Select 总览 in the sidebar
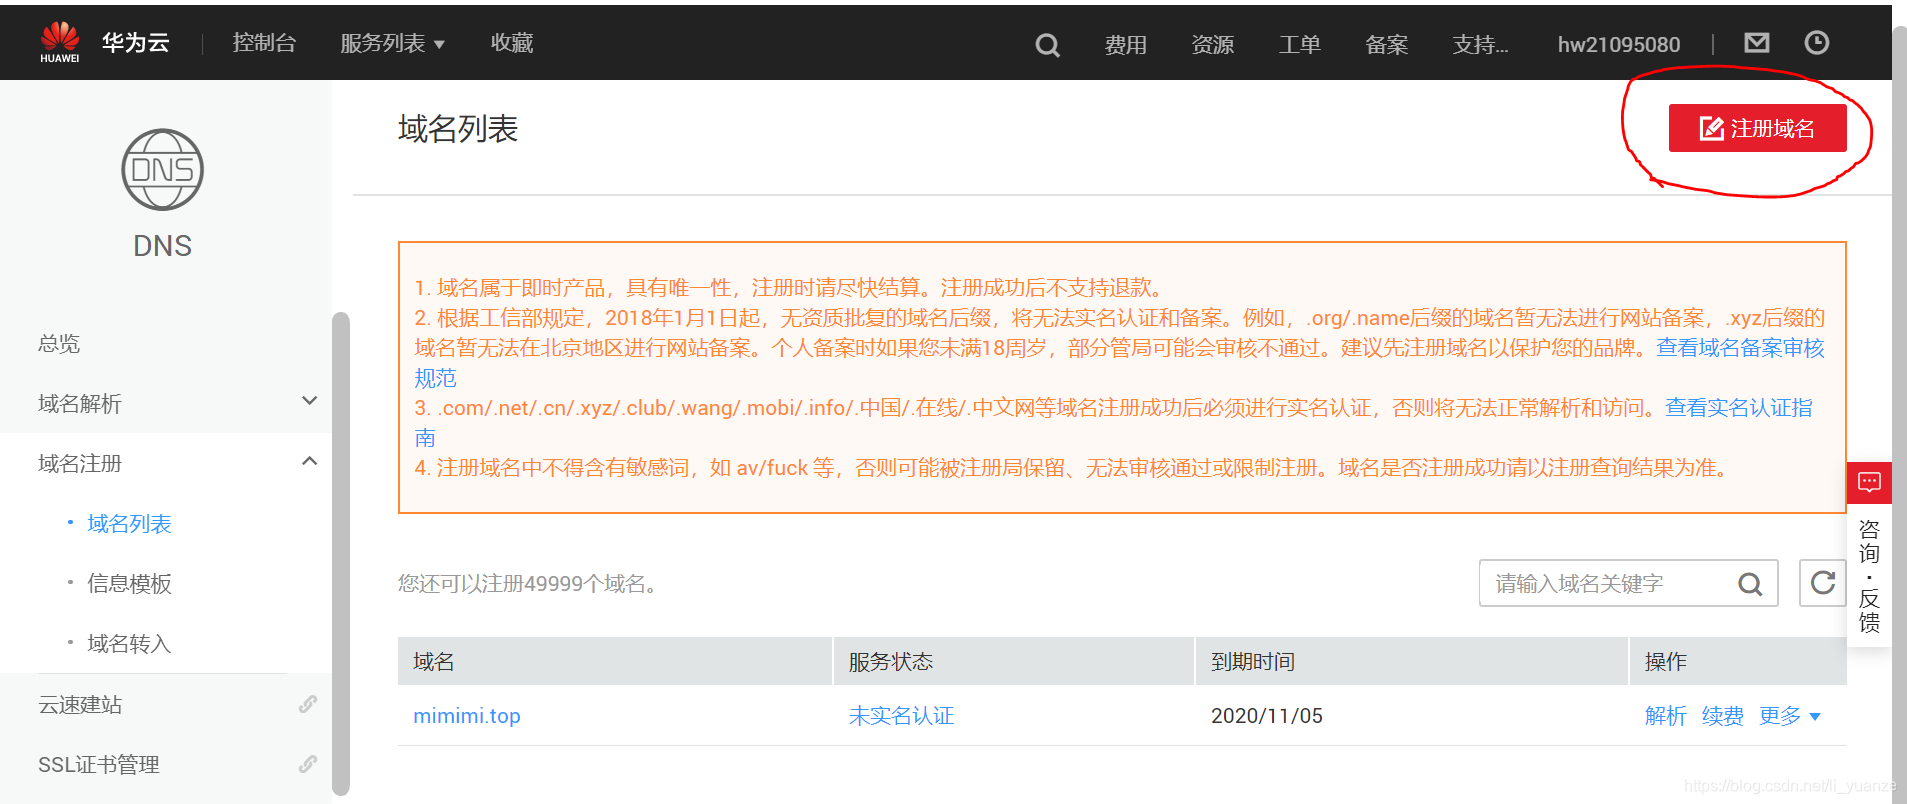 (59, 344)
